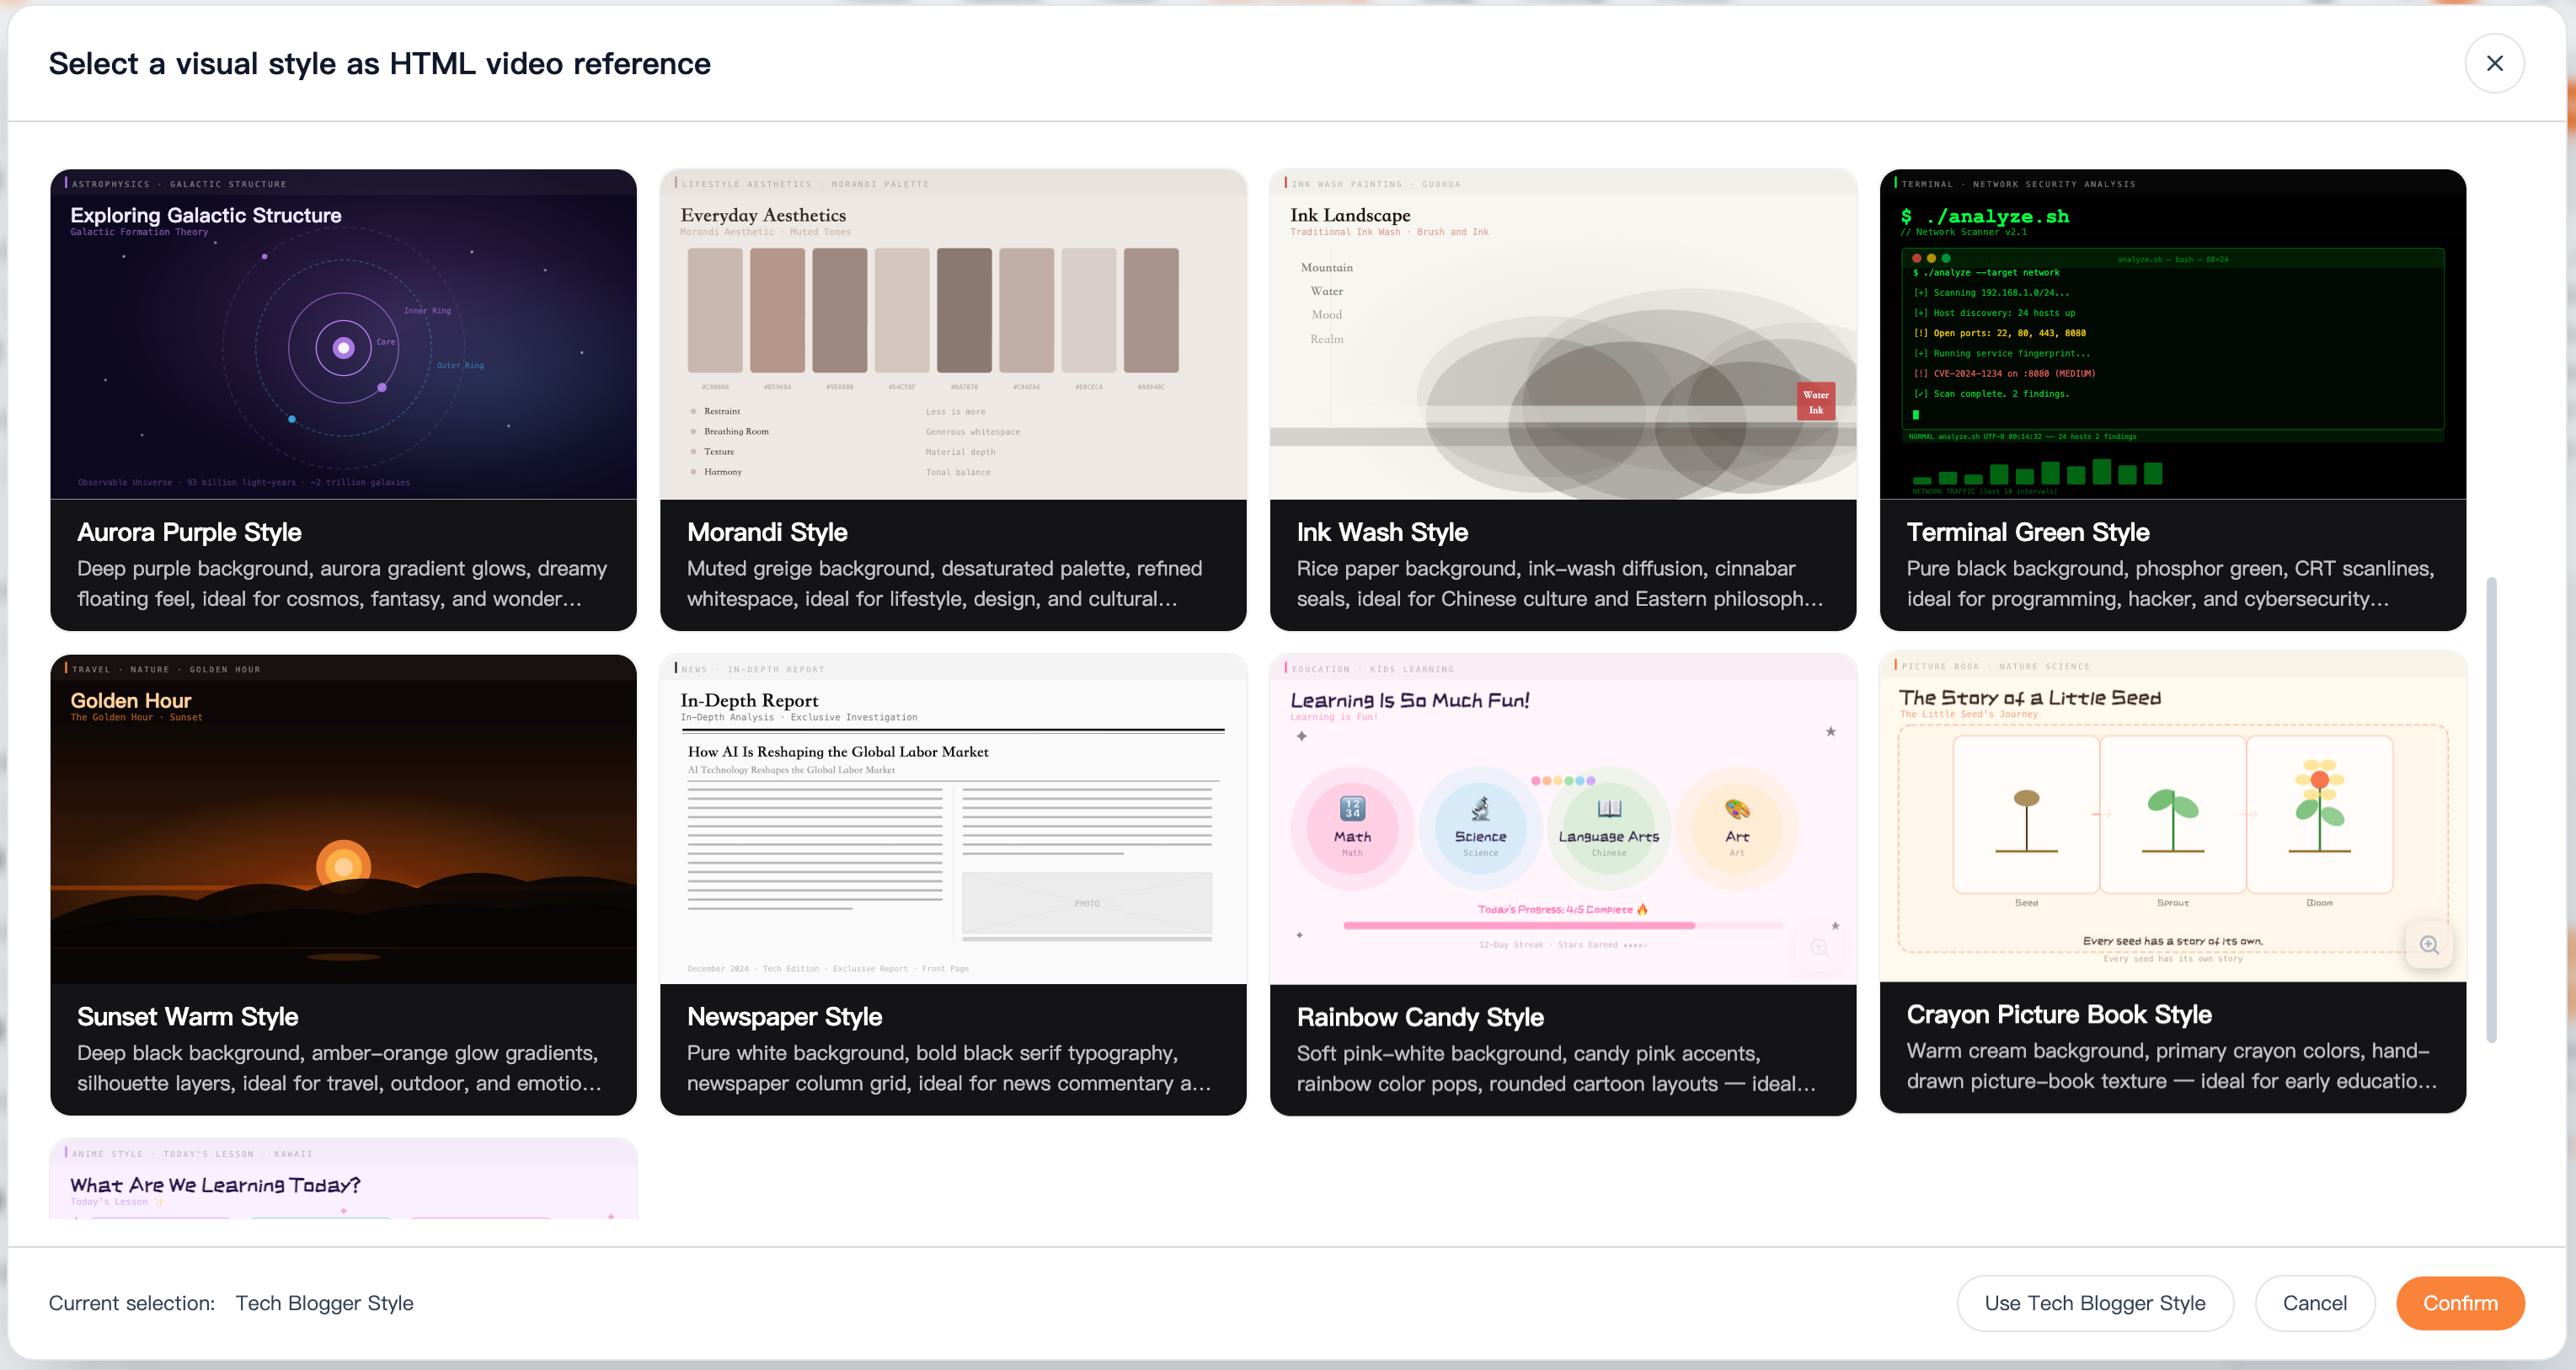
Task: Close the visual style dialog
Action: tap(2494, 63)
